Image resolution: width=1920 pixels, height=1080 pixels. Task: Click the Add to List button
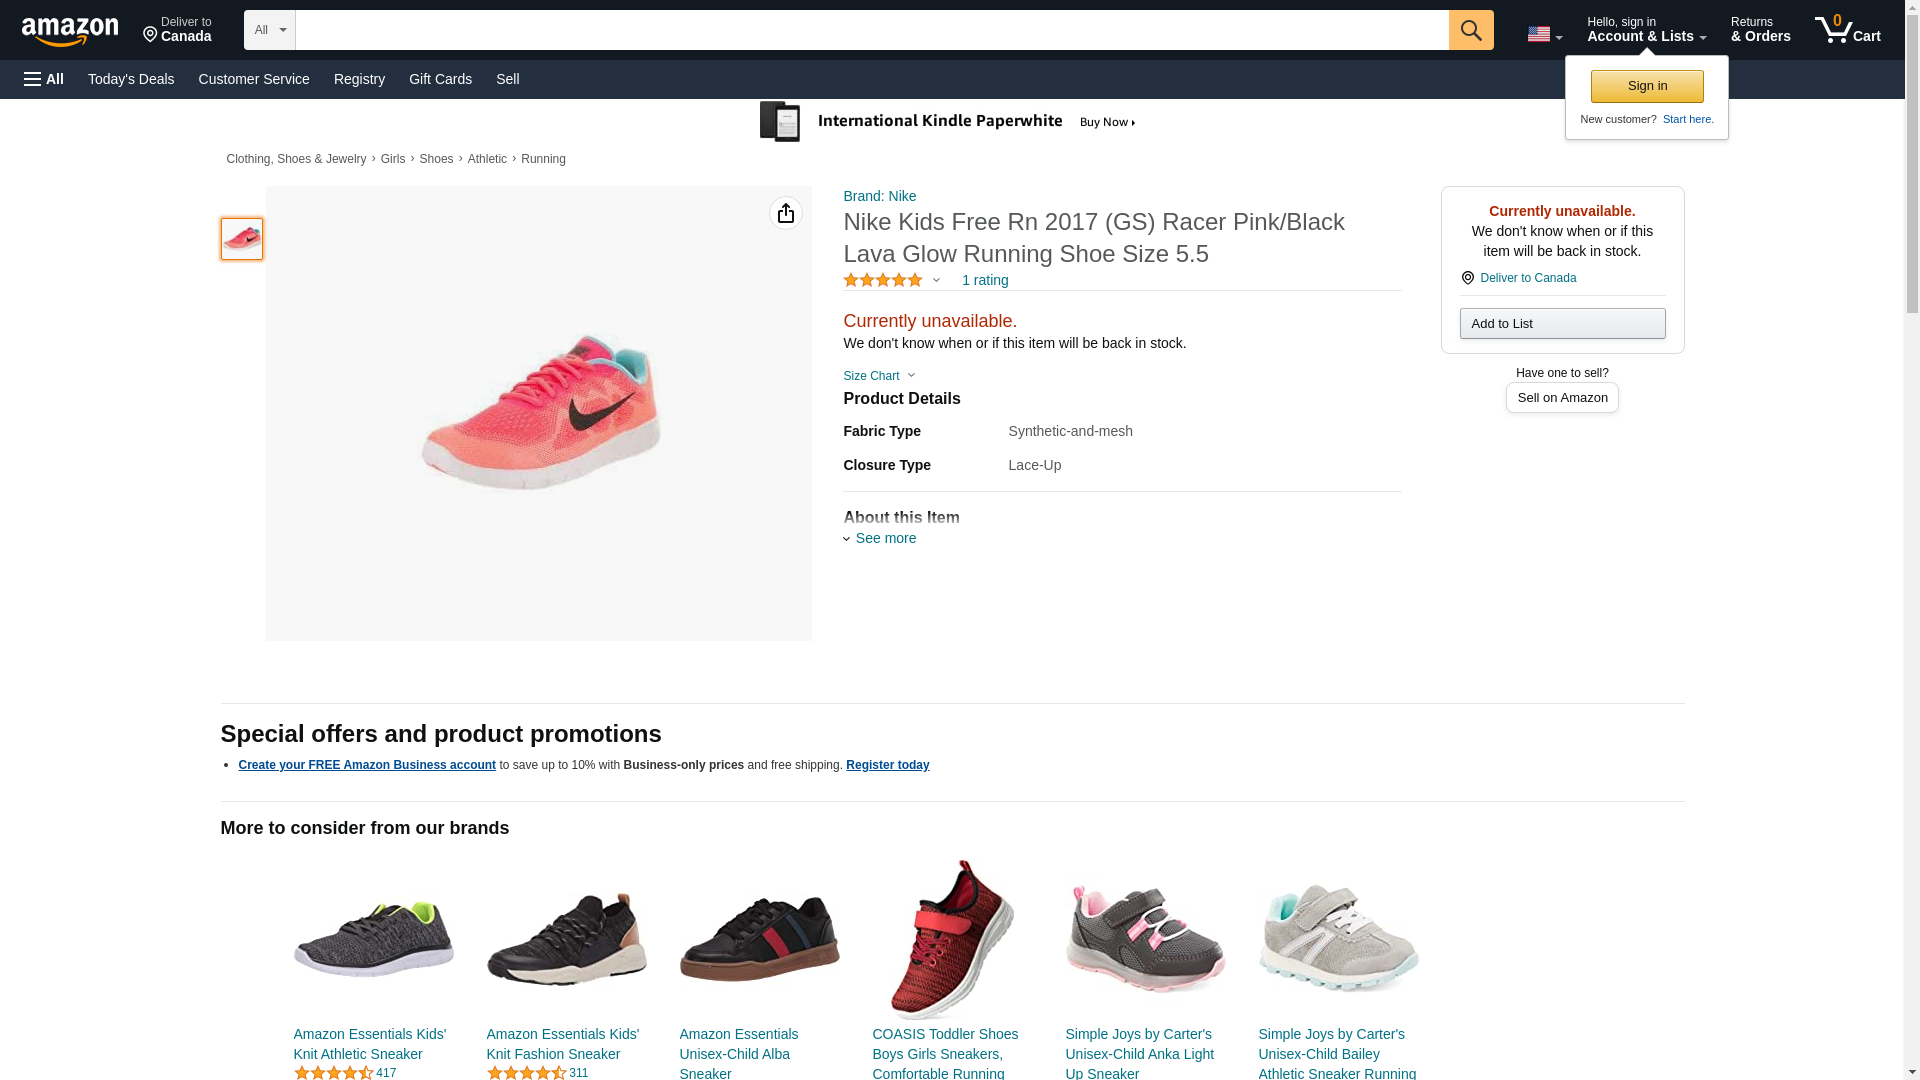click(x=1562, y=323)
